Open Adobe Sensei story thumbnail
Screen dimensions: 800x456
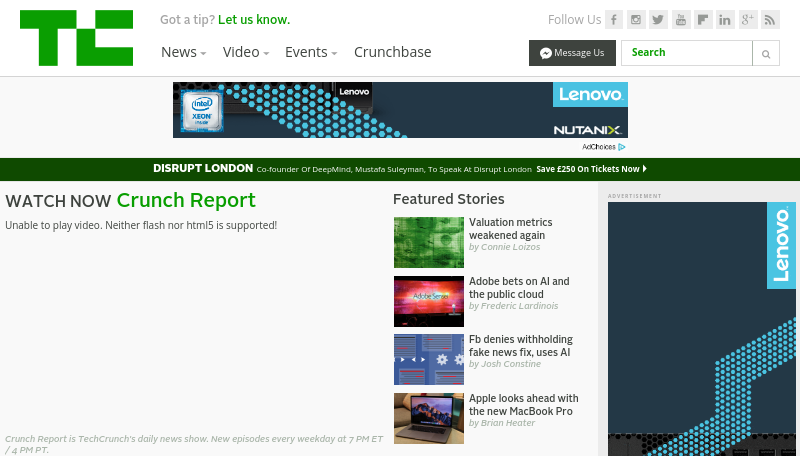429,301
